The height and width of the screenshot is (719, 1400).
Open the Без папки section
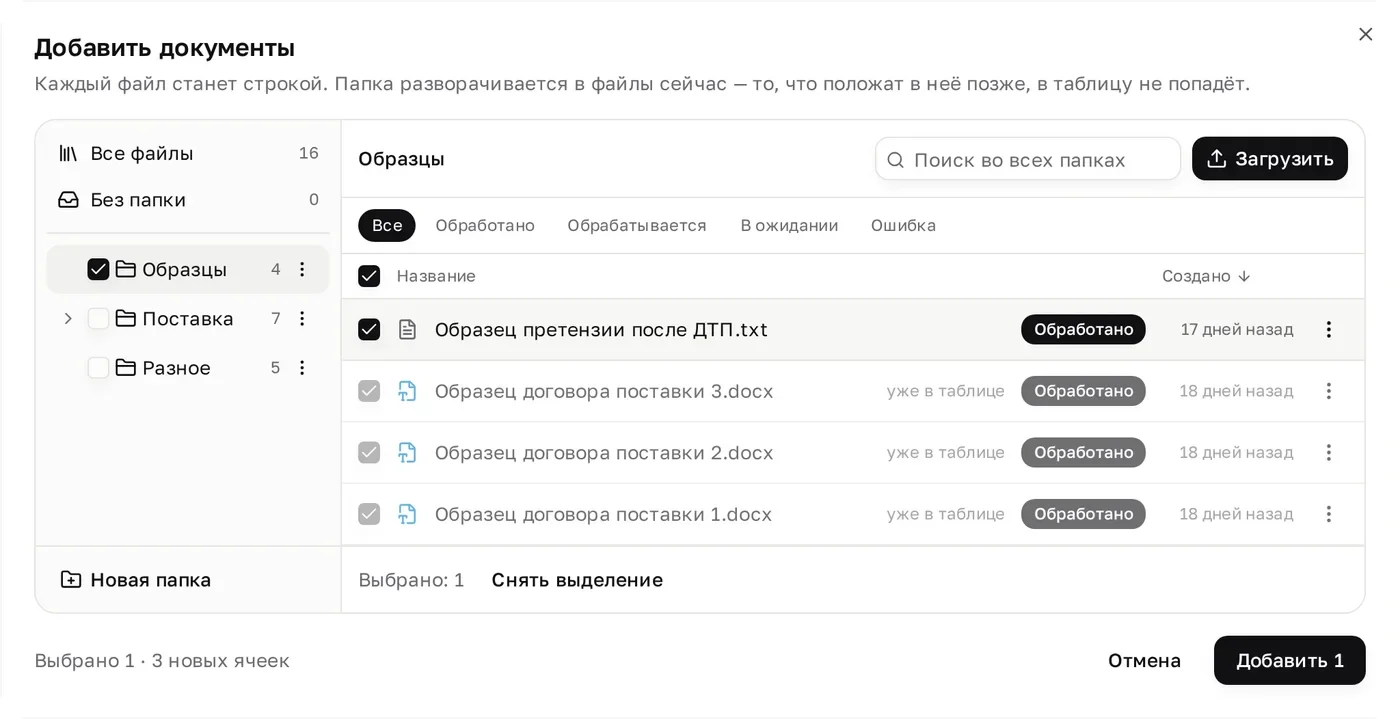[x=188, y=200]
